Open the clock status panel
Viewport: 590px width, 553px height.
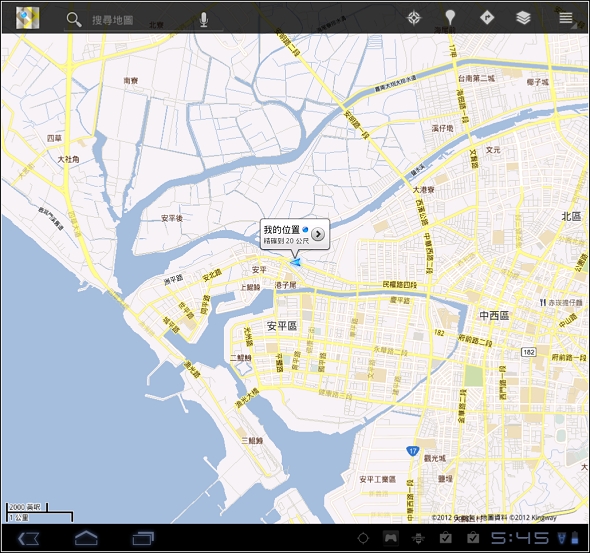click(520, 538)
